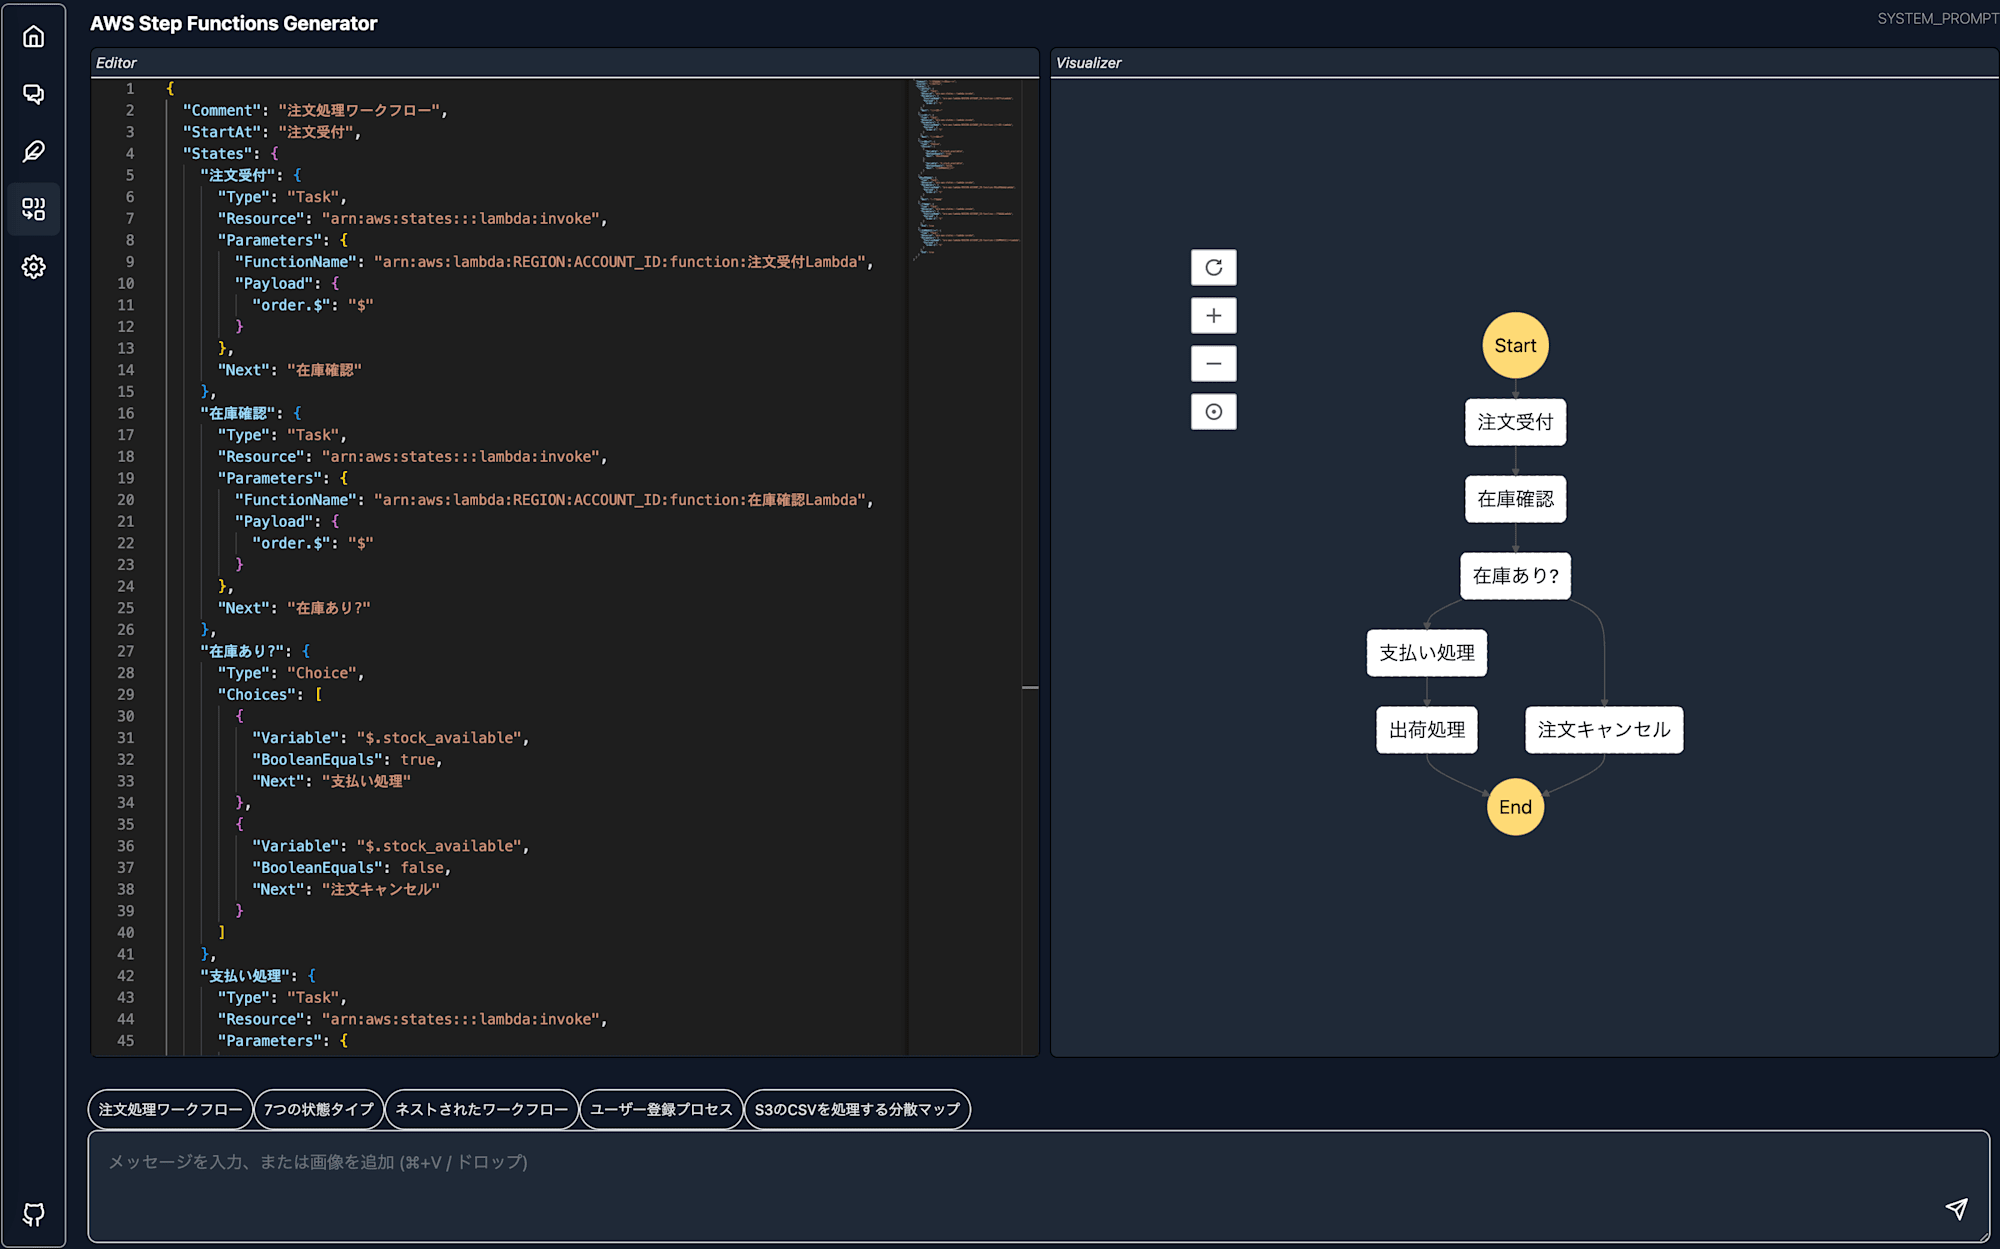Viewport: 2000px width, 1249px height.
Task: Choose the 7つの状態タイプ preset
Action: pyautogui.click(x=319, y=1109)
